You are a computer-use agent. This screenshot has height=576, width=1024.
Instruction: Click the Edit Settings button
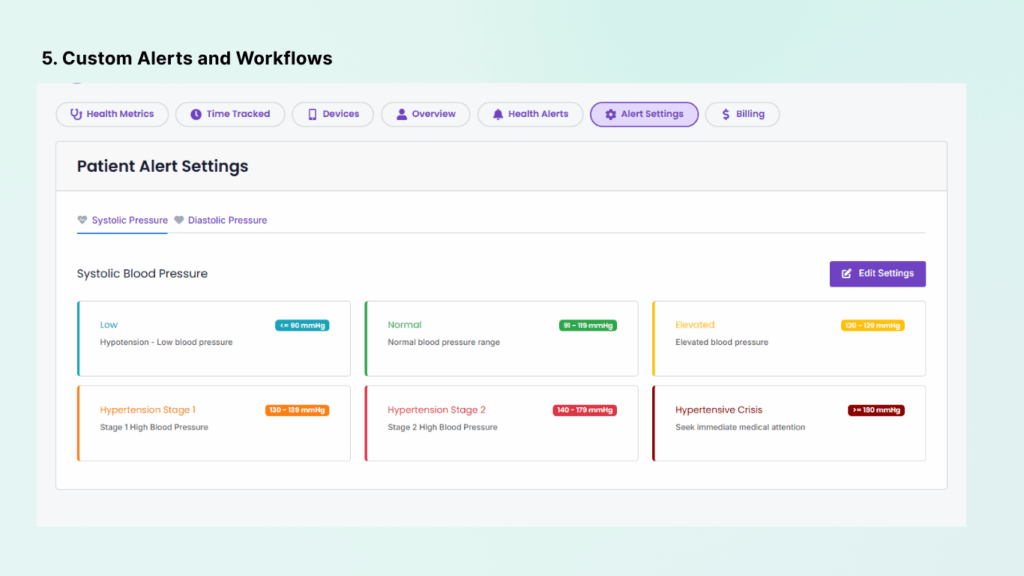click(877, 273)
